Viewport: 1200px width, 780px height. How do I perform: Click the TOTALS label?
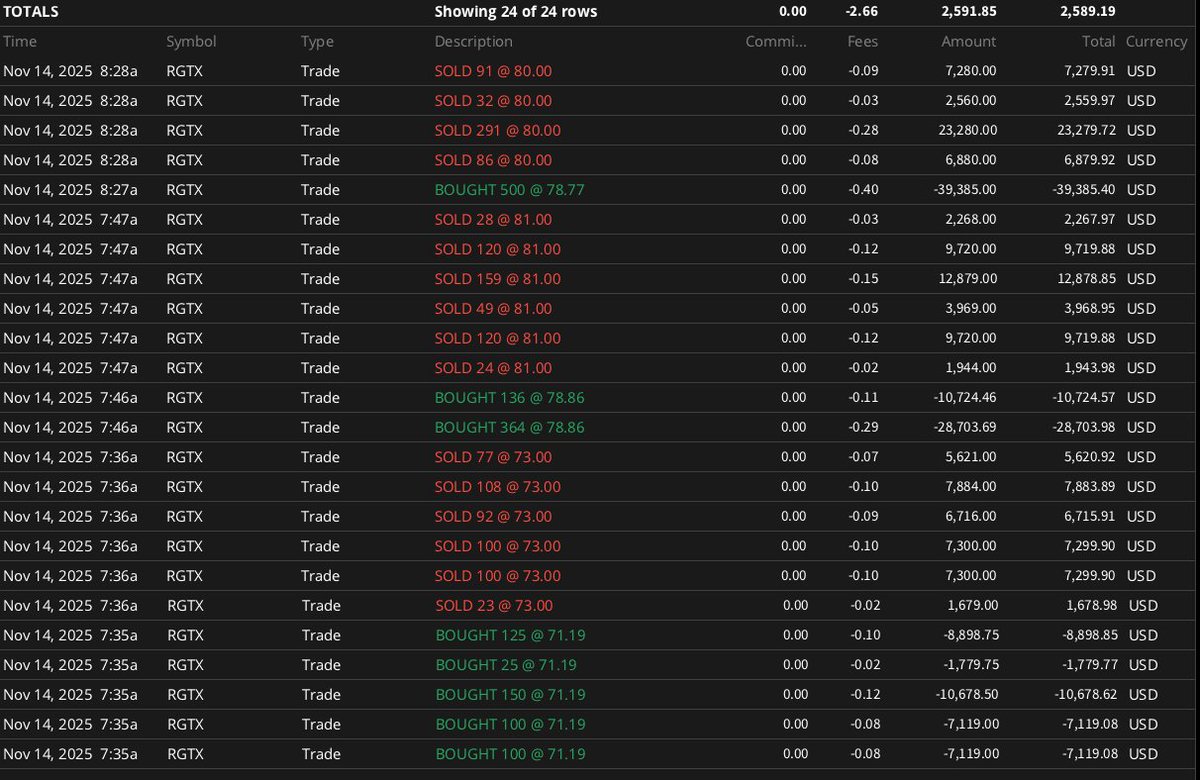tap(31, 12)
